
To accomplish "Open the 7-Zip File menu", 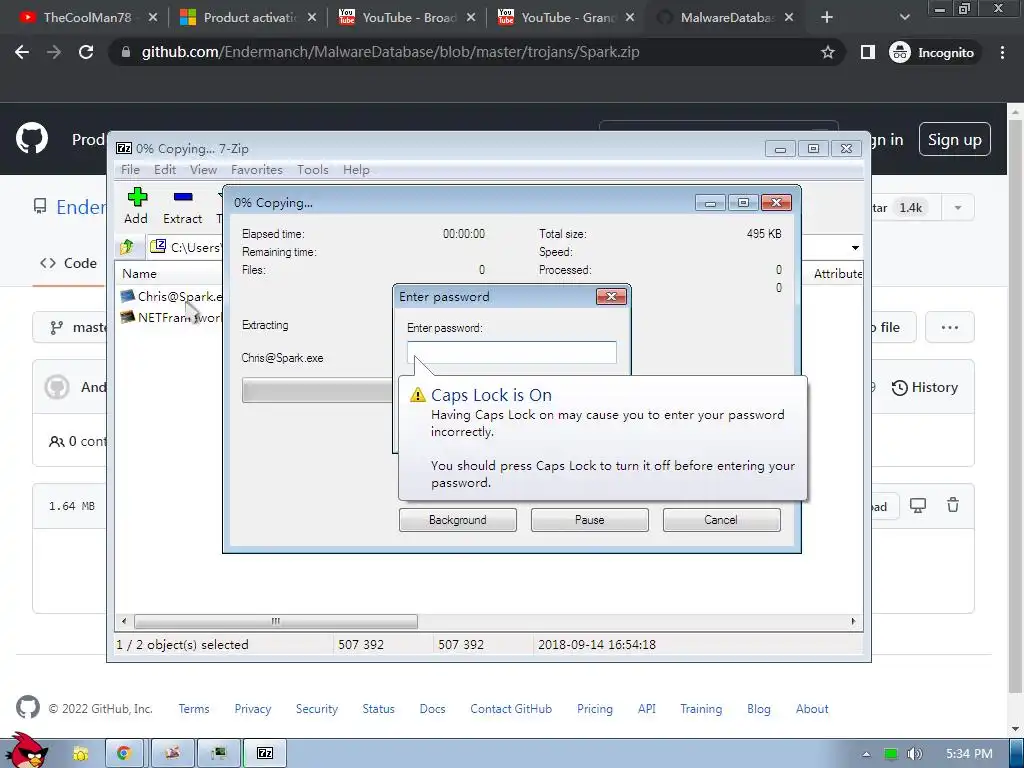I will 130,170.
